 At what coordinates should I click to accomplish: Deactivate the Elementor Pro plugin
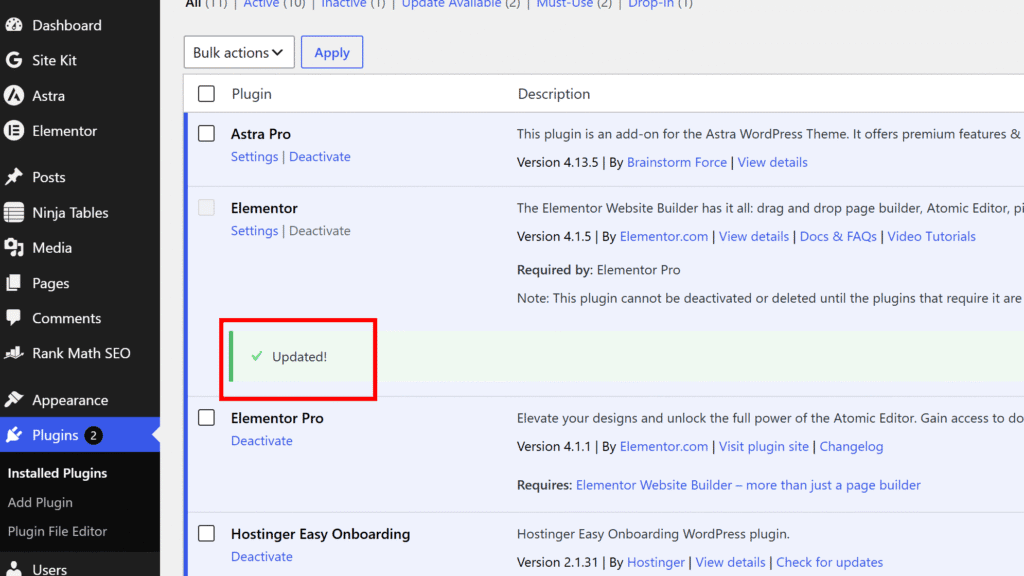point(261,441)
